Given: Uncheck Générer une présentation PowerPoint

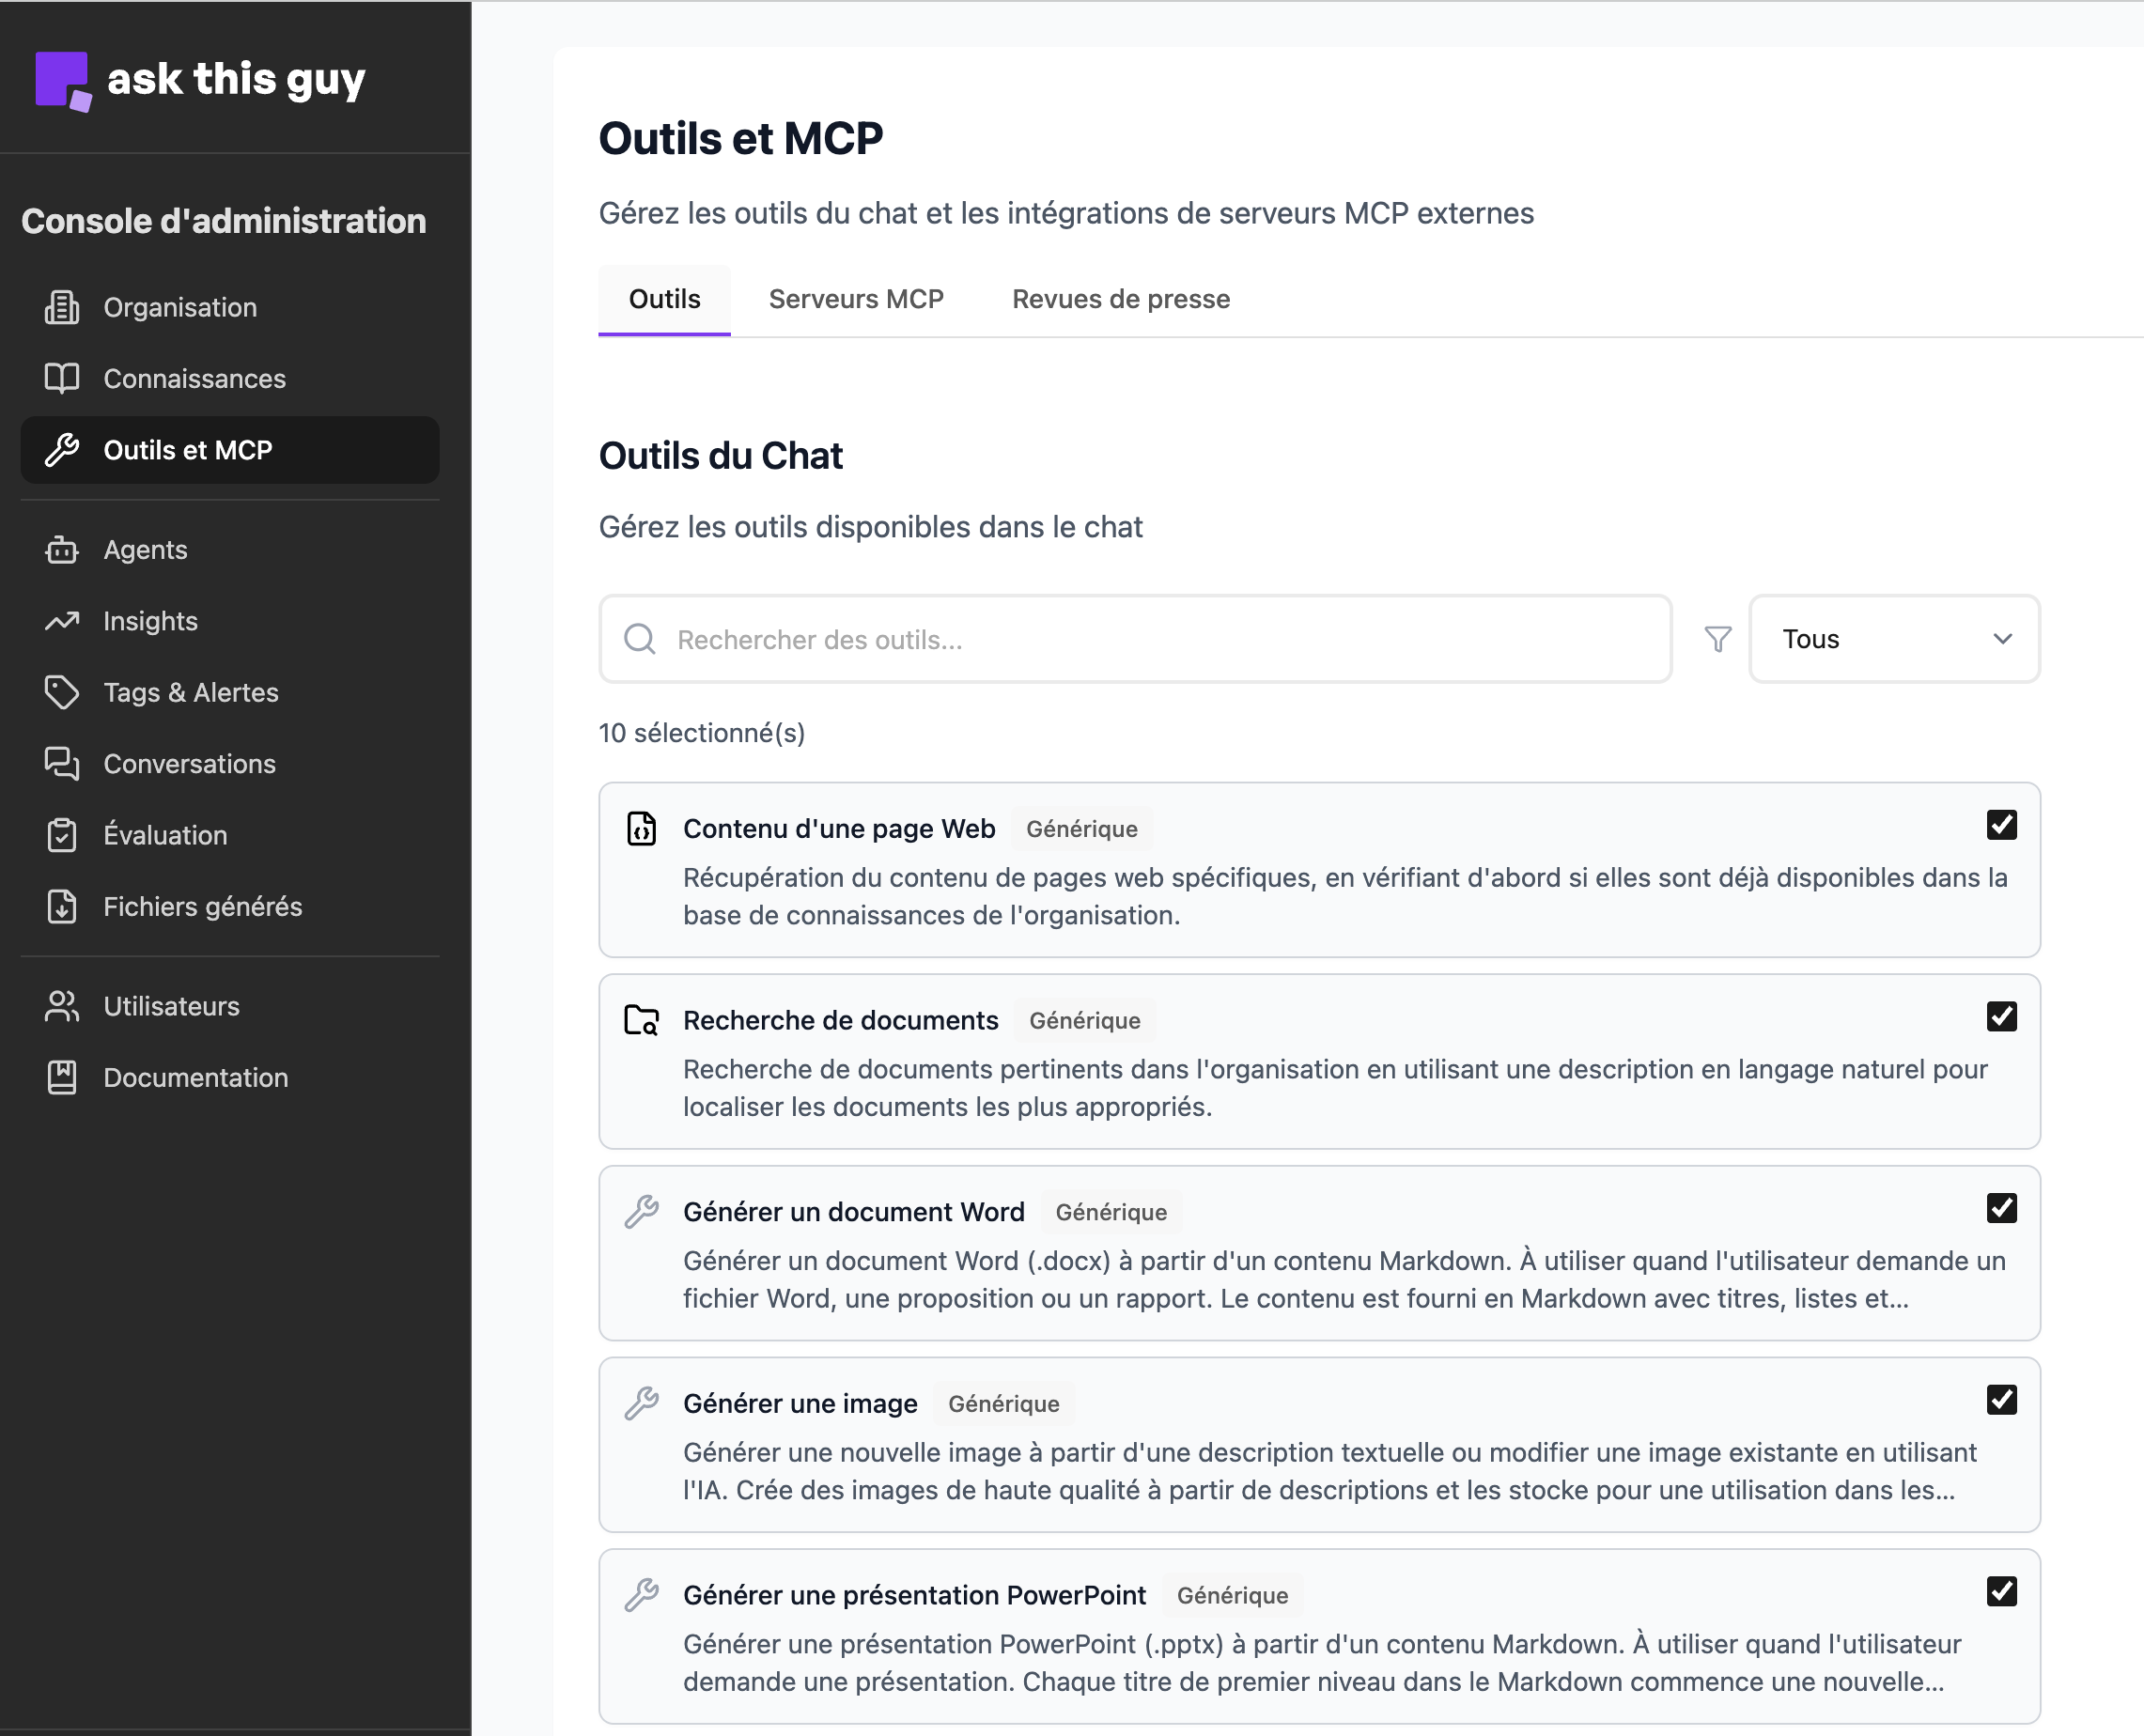Looking at the screenshot, I should pos(2001,1592).
